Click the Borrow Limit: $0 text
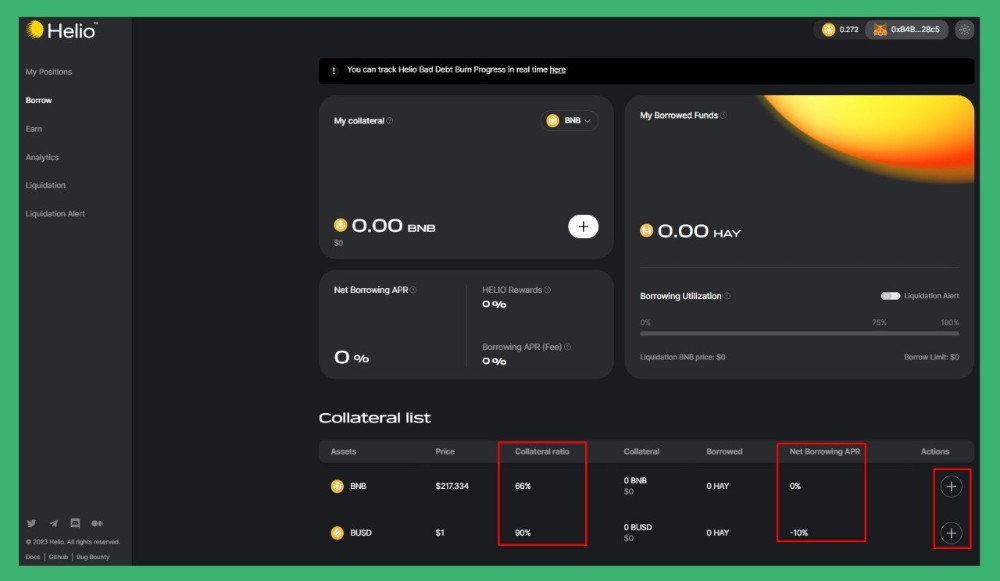Screen dimensions: 1000x581 (931, 357)
